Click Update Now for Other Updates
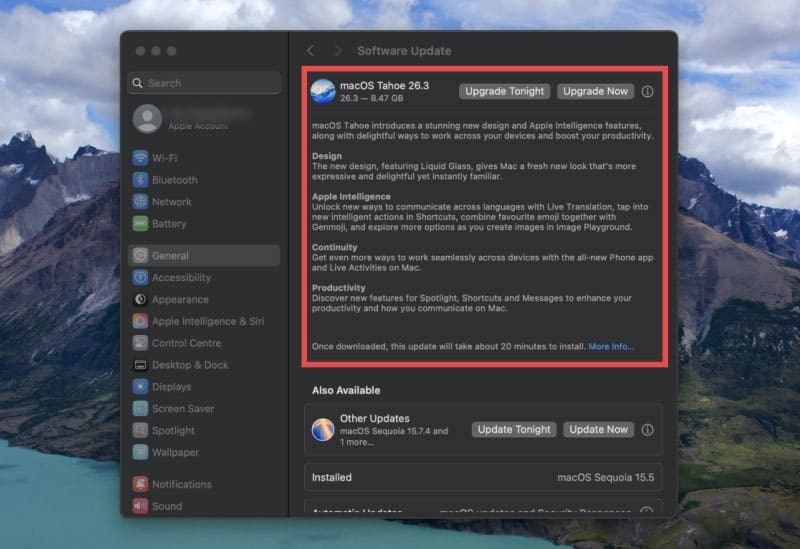Image resolution: width=800 pixels, height=549 pixels. point(598,430)
